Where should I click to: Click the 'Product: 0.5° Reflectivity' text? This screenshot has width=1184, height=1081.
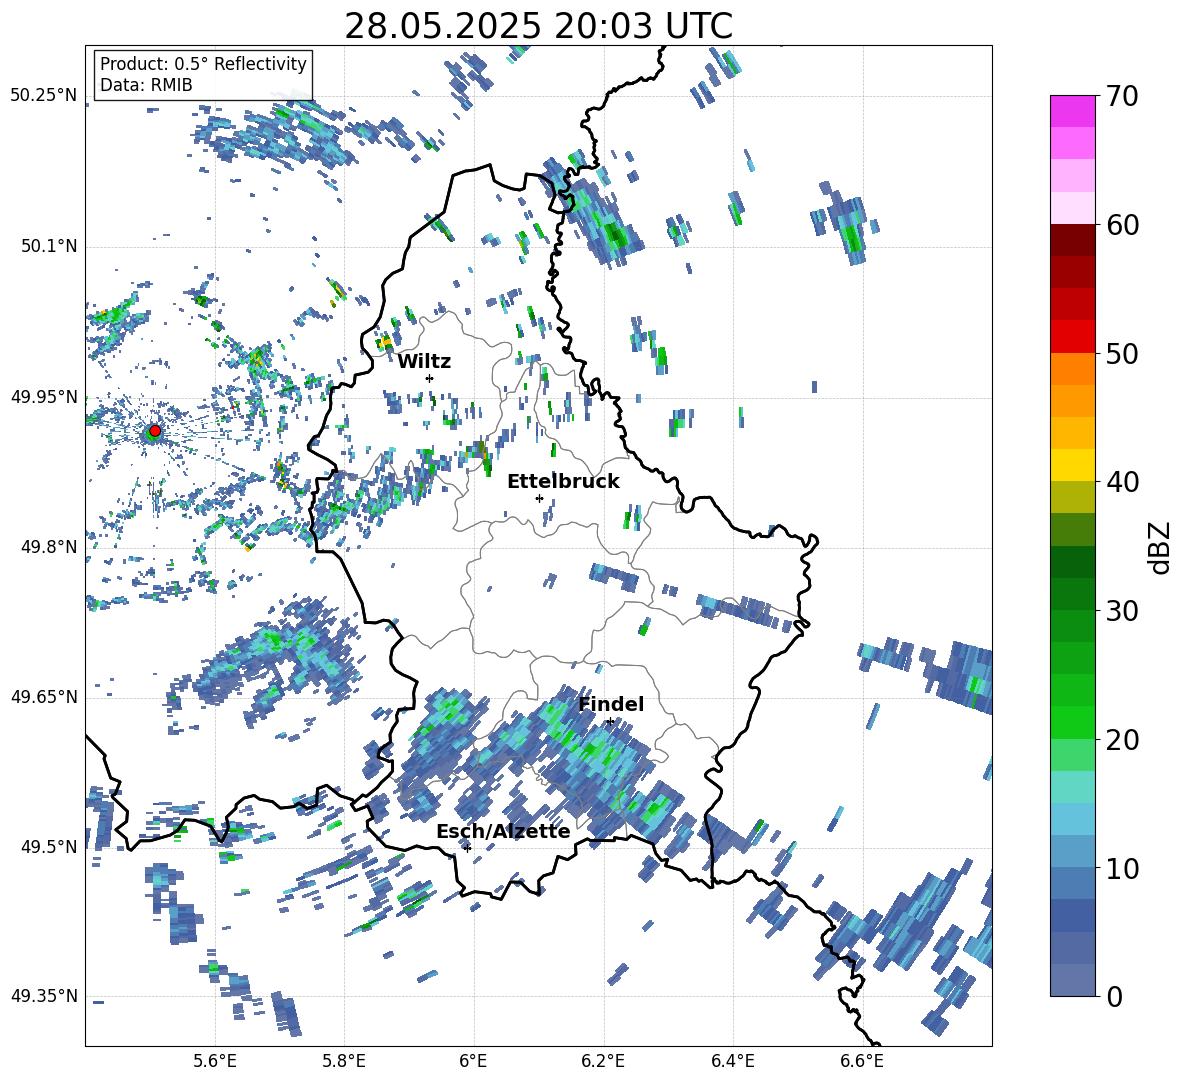pos(203,63)
